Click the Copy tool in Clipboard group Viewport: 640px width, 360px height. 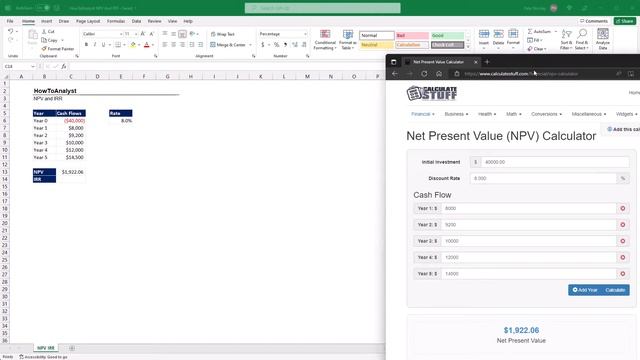click(x=50, y=40)
